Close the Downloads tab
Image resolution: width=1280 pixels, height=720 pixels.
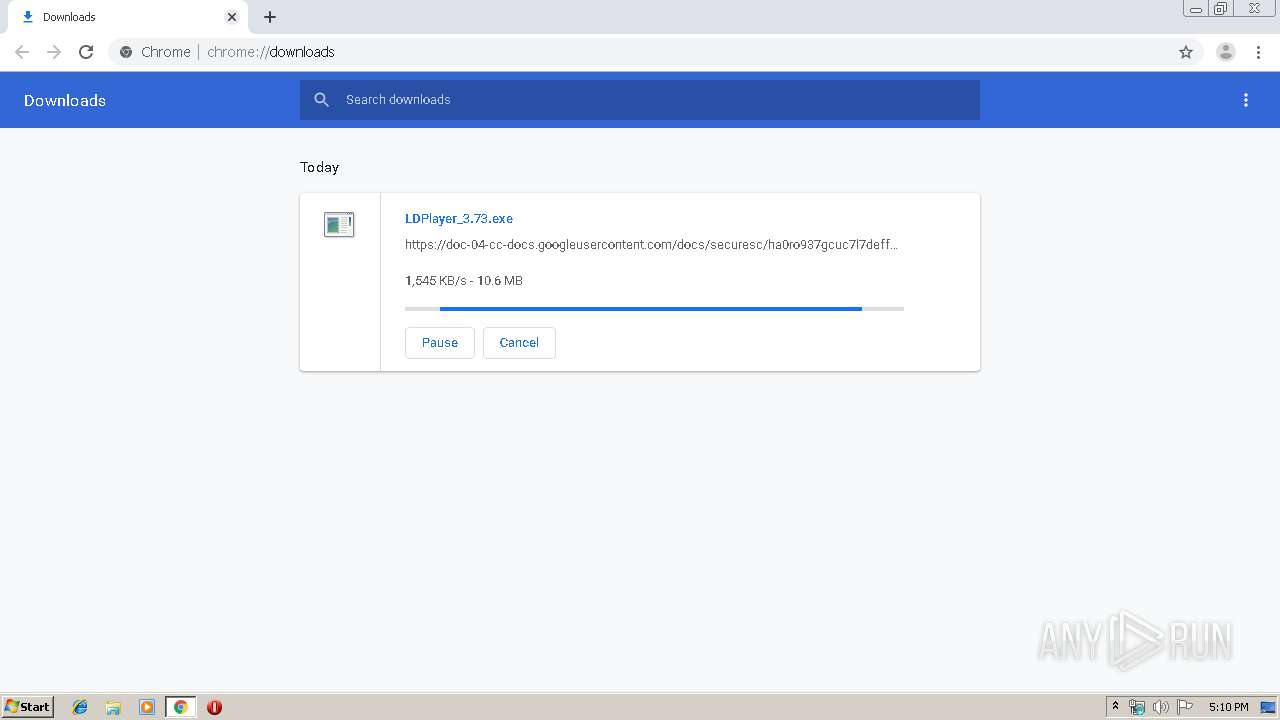pos(232,17)
